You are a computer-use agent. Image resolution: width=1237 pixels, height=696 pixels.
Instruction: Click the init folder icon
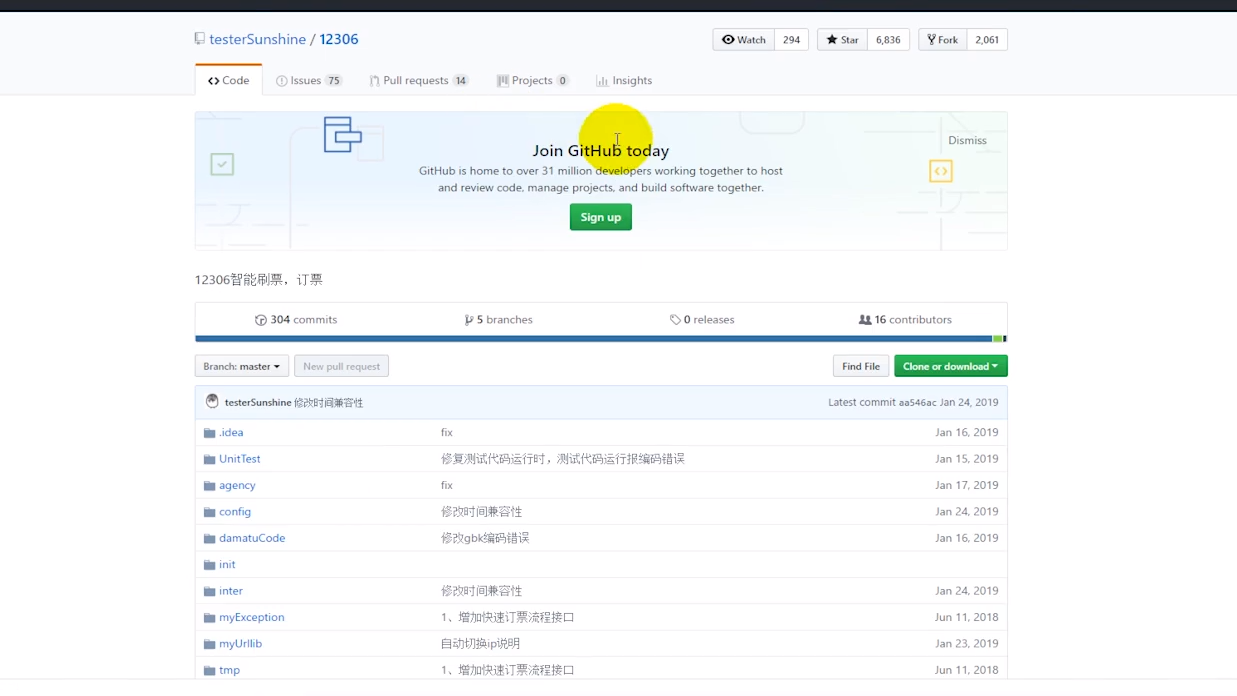tap(209, 565)
